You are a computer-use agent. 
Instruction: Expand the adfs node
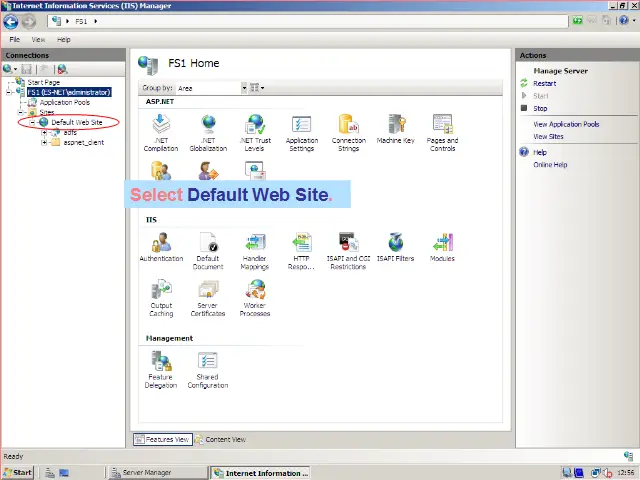click(44, 132)
